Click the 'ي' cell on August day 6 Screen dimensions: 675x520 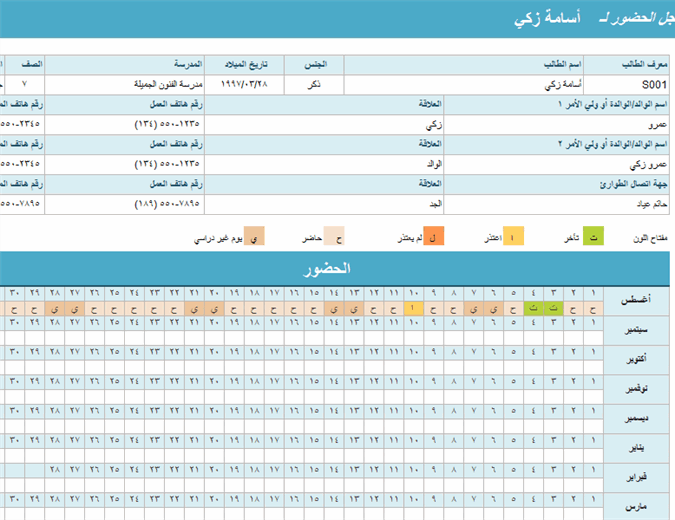[x=493, y=309]
